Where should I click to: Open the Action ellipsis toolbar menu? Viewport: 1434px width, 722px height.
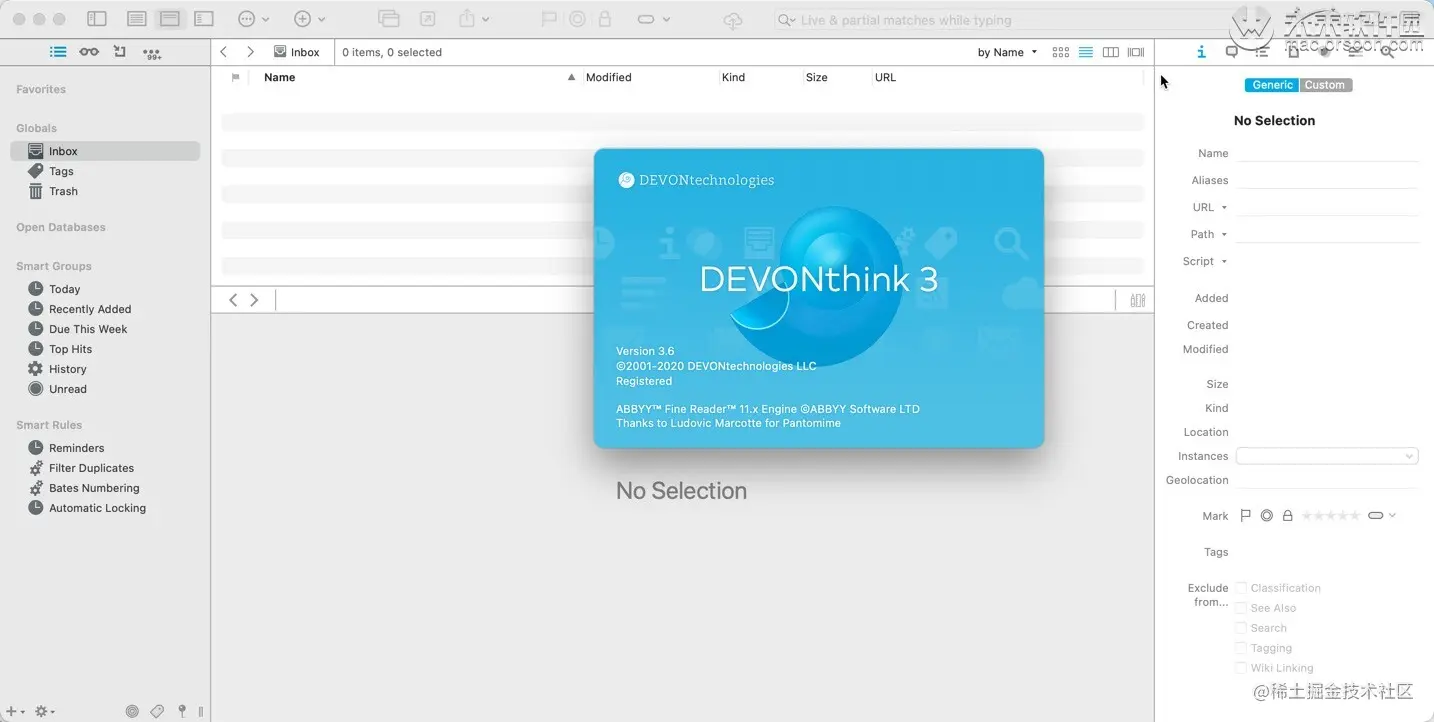(254, 19)
